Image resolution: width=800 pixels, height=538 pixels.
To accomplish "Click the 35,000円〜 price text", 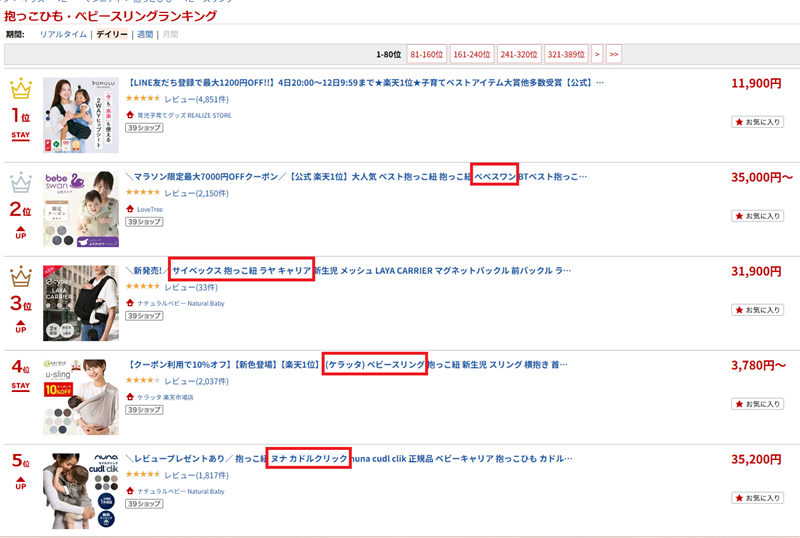I will point(762,177).
